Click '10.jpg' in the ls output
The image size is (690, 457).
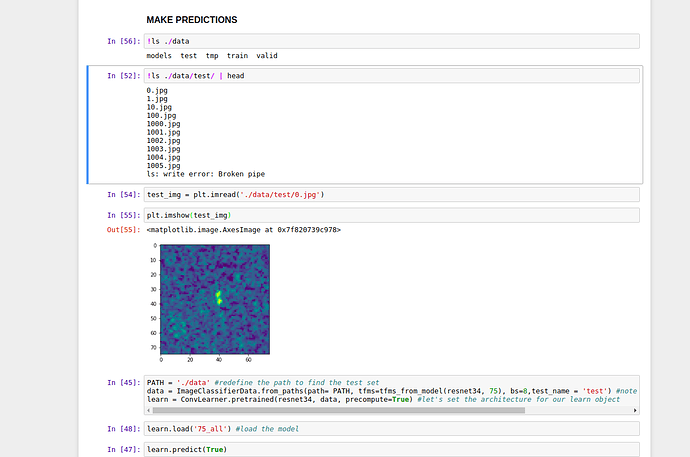click(x=159, y=107)
